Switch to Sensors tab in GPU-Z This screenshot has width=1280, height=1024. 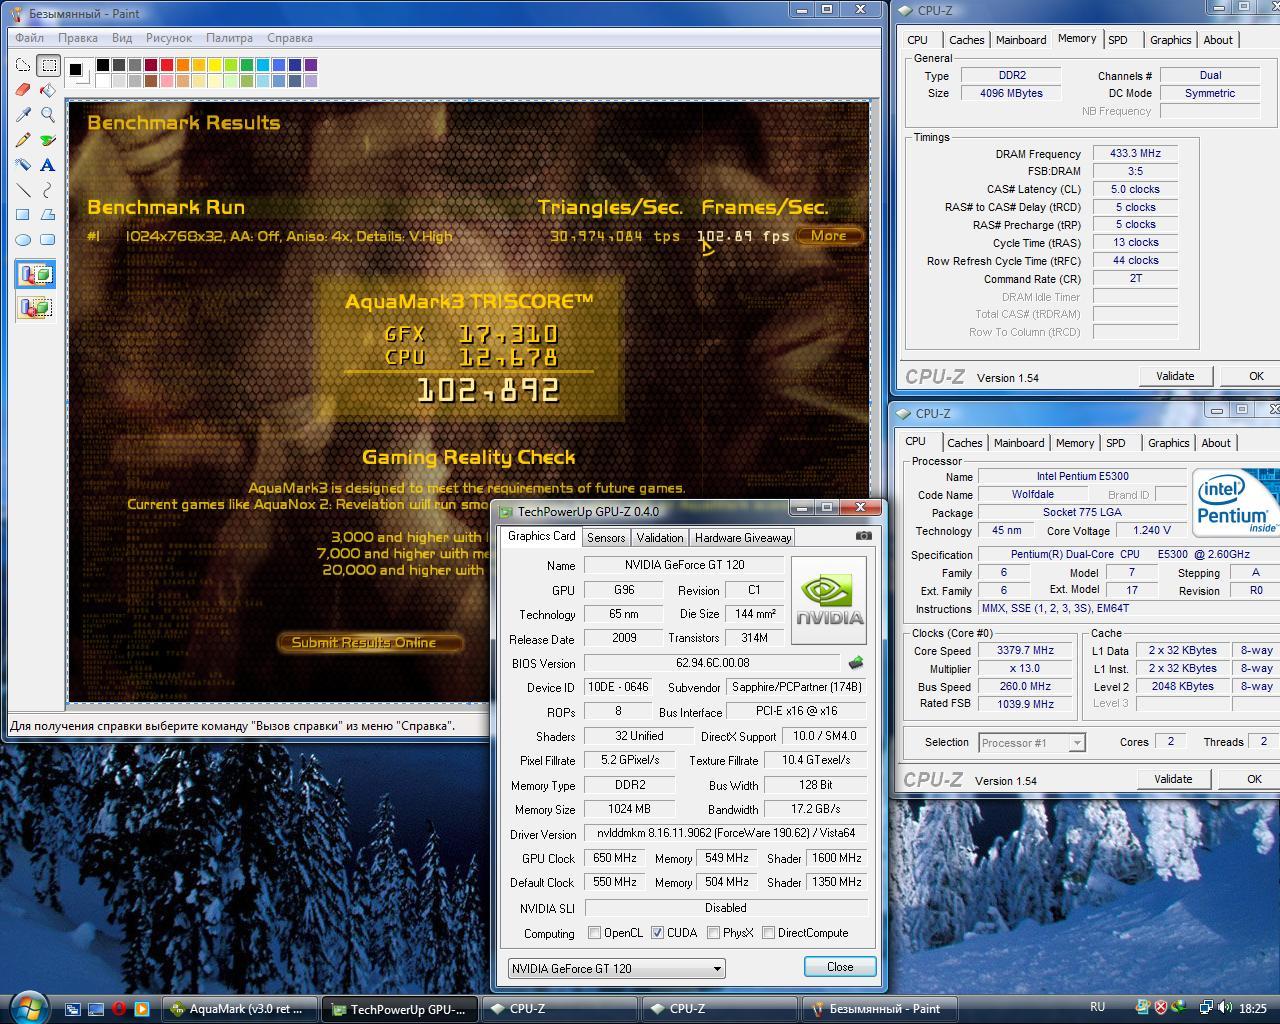click(x=606, y=538)
